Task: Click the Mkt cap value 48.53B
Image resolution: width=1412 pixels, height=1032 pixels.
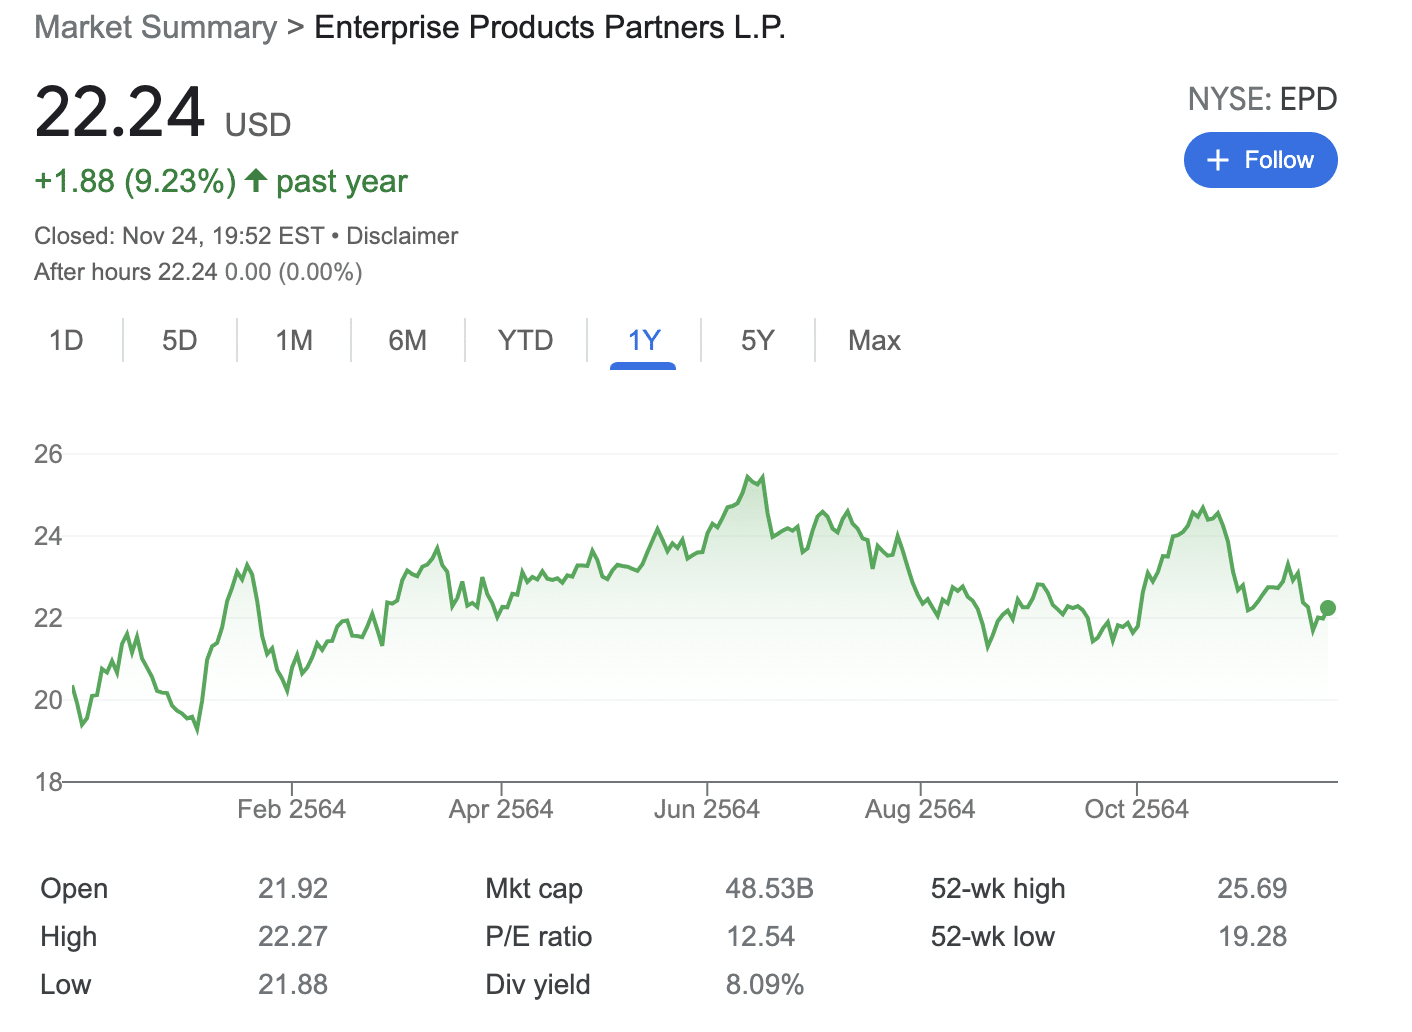Action: point(769,888)
